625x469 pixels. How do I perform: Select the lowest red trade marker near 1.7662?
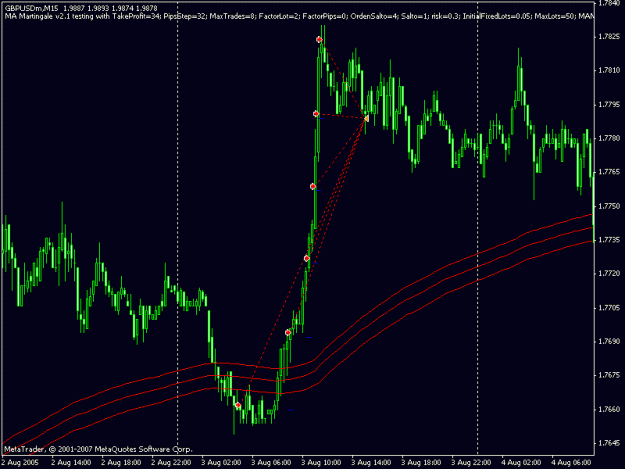tap(238, 406)
